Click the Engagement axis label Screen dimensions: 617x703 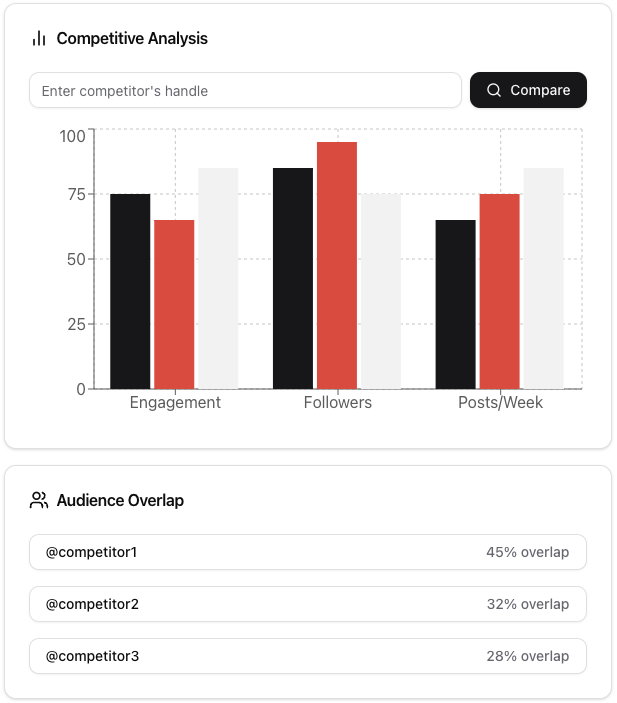(175, 402)
